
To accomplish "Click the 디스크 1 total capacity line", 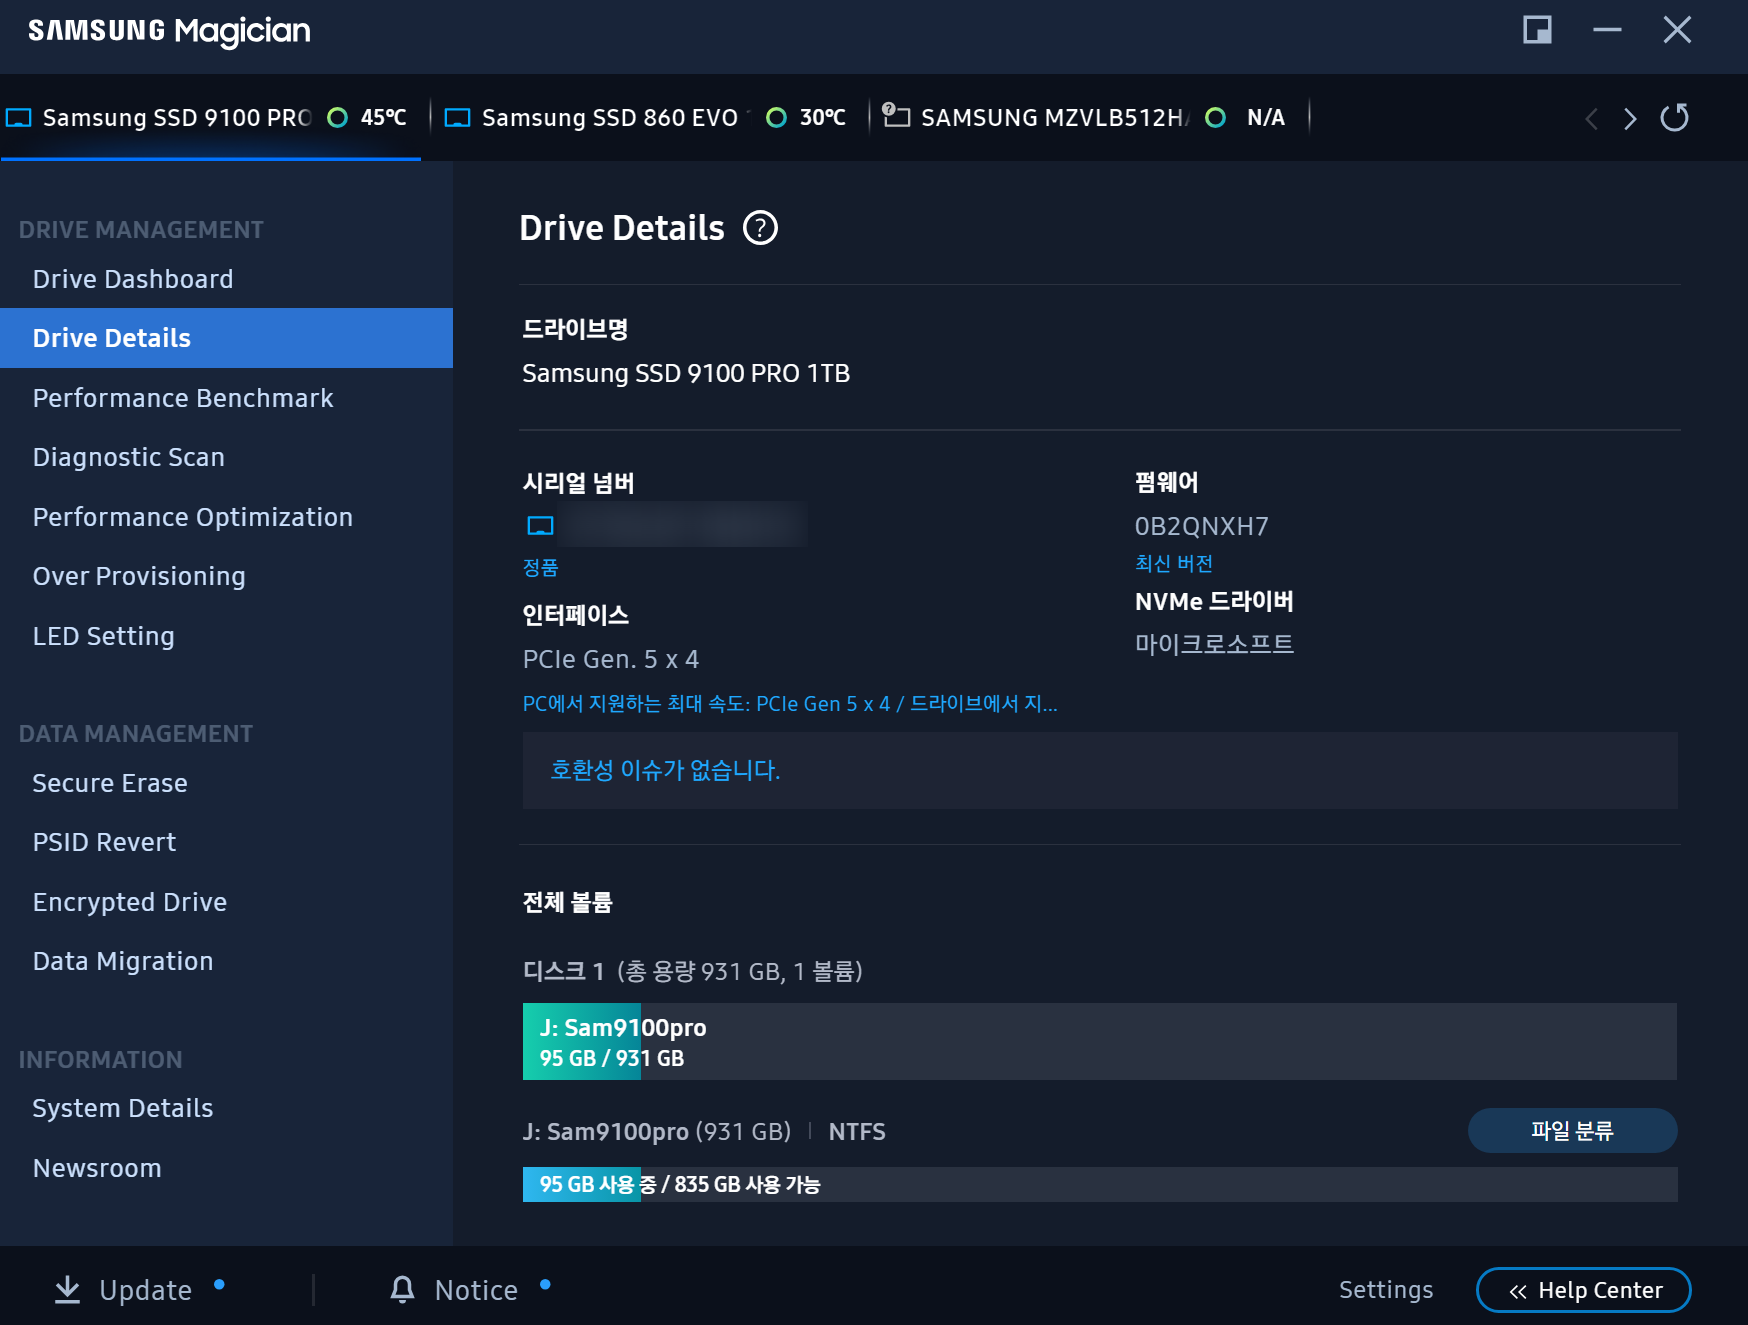I will (693, 971).
